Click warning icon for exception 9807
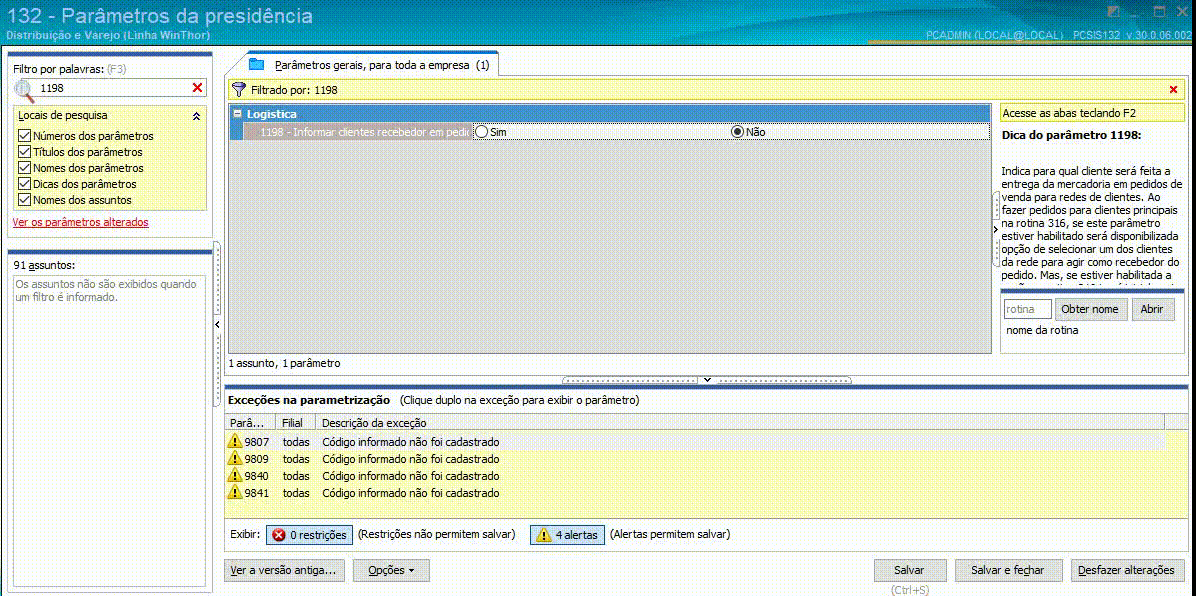 [235, 443]
